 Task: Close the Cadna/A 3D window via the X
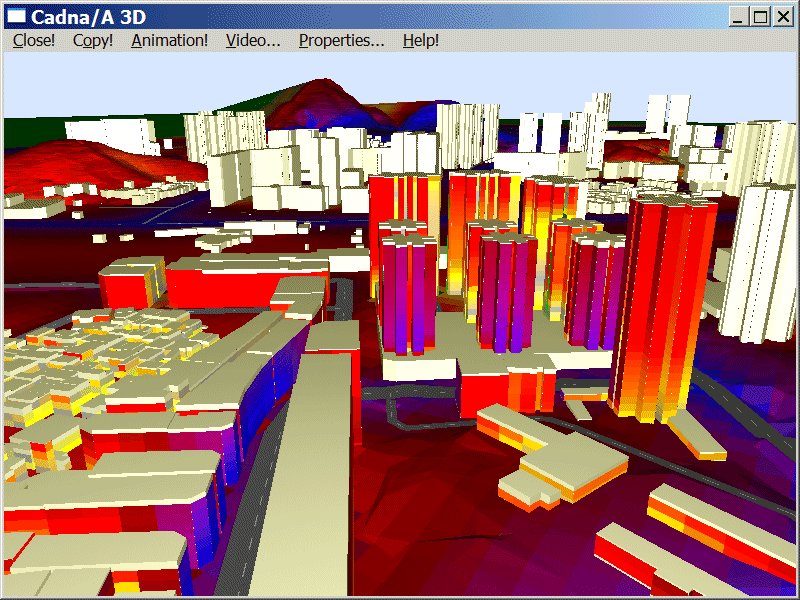pyautogui.click(x=783, y=17)
